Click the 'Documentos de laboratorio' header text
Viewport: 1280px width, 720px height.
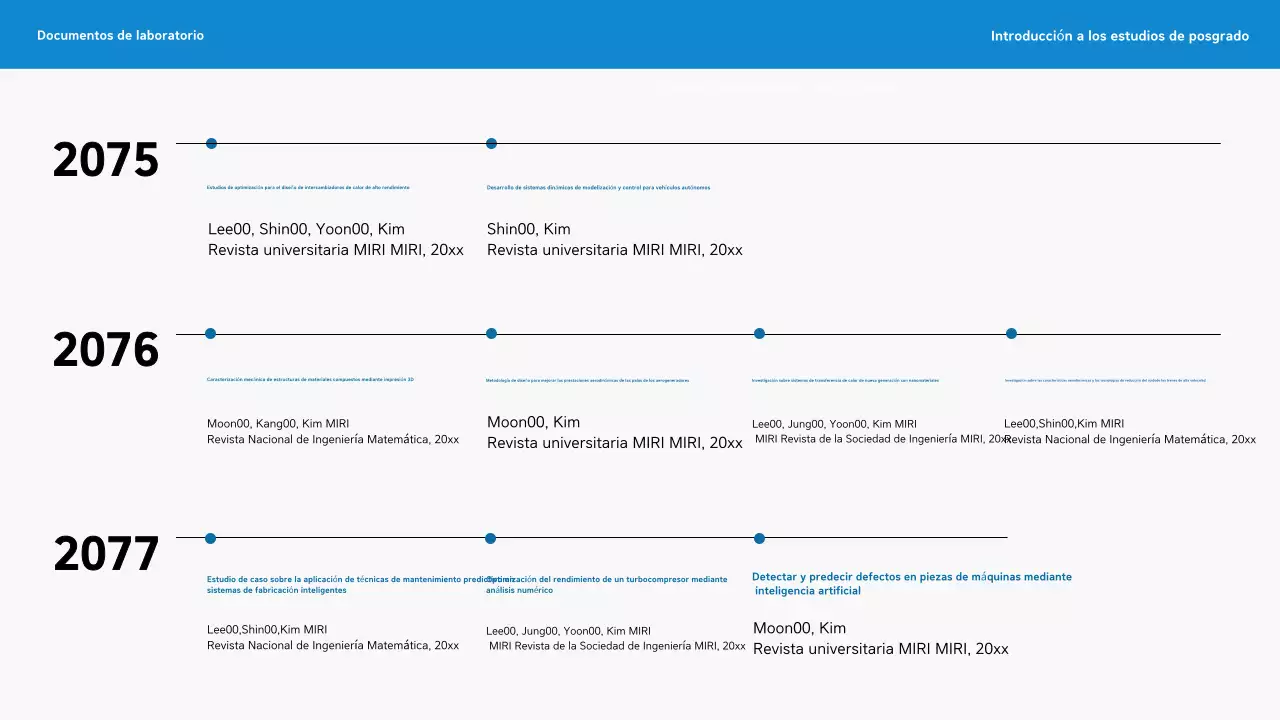click(120, 35)
